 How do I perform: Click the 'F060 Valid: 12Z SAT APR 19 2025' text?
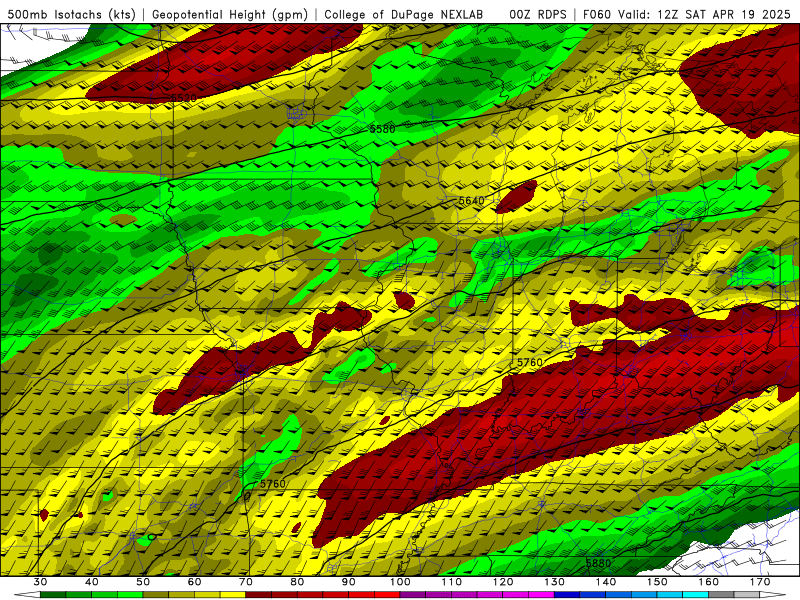click(687, 15)
